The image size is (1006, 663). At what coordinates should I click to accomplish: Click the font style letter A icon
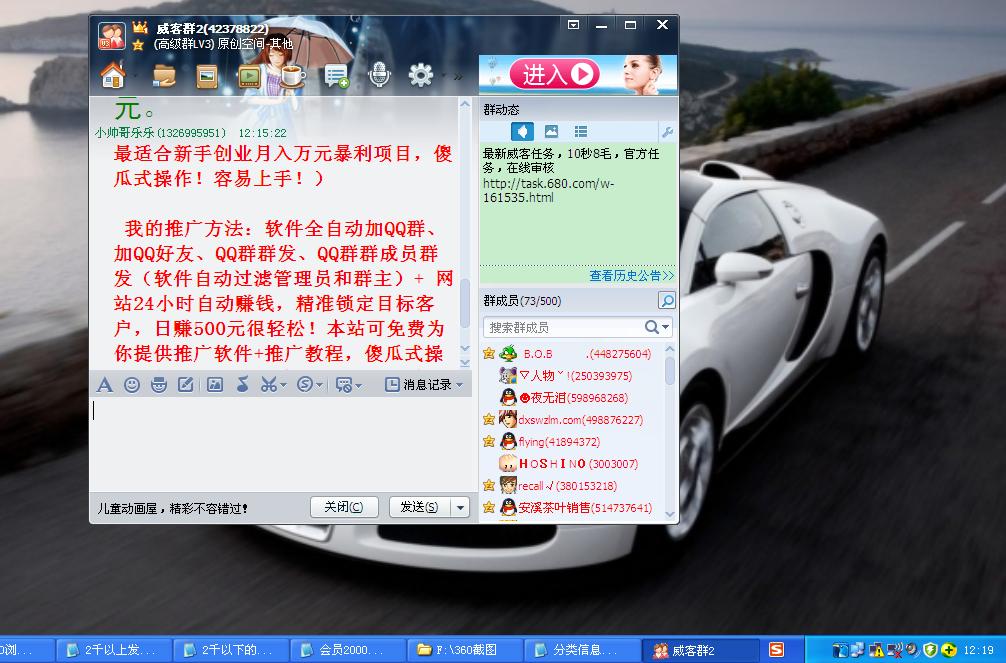[x=104, y=384]
